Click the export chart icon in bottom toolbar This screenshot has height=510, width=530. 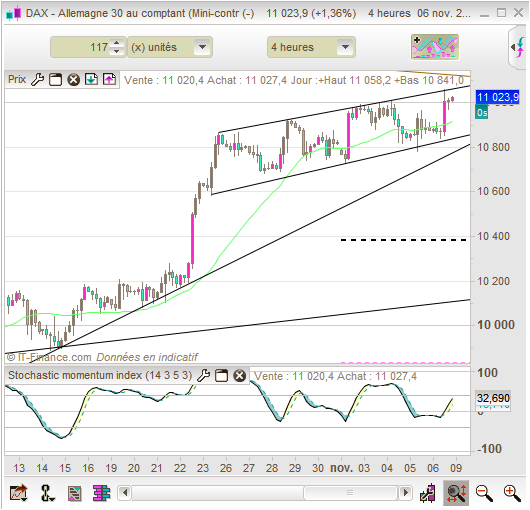point(18,492)
